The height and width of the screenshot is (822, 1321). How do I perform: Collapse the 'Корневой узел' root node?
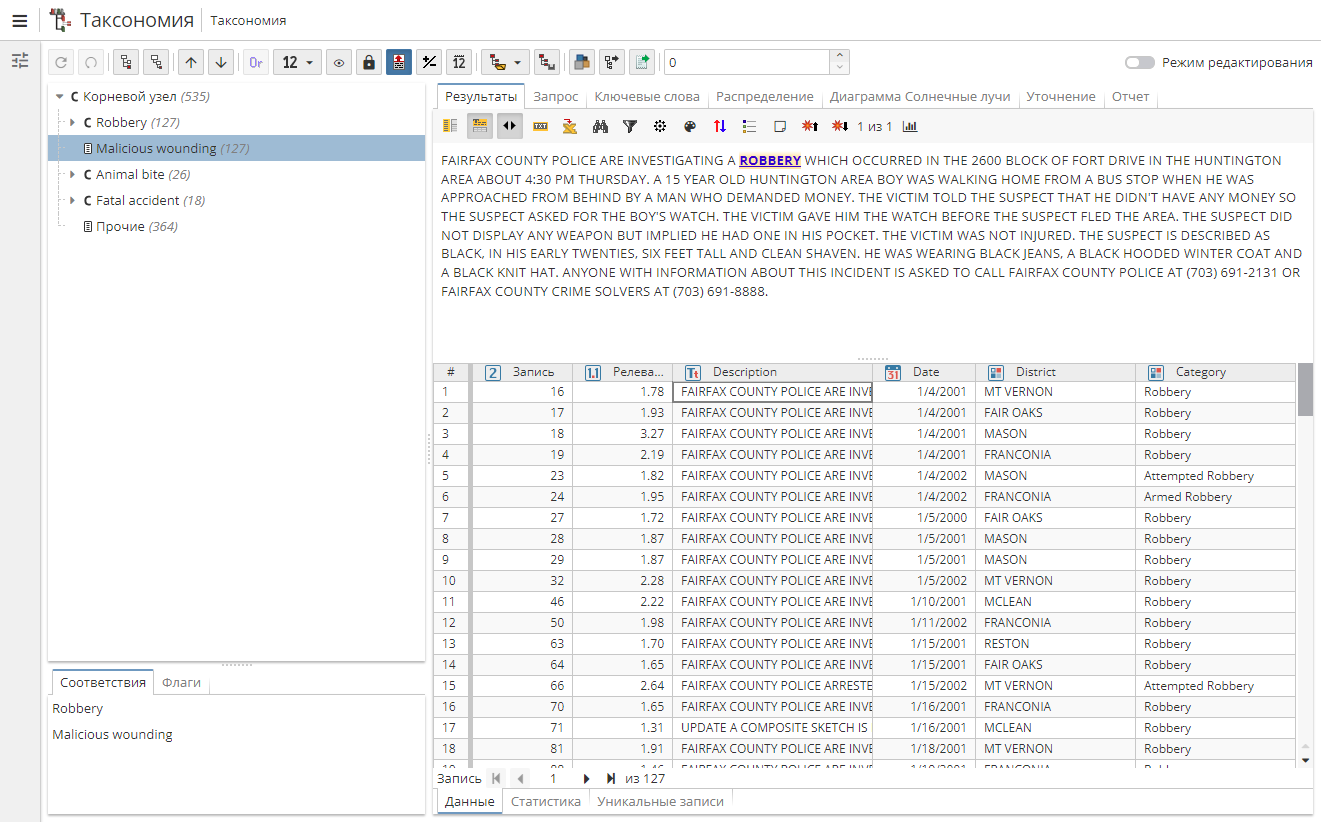(x=60, y=97)
